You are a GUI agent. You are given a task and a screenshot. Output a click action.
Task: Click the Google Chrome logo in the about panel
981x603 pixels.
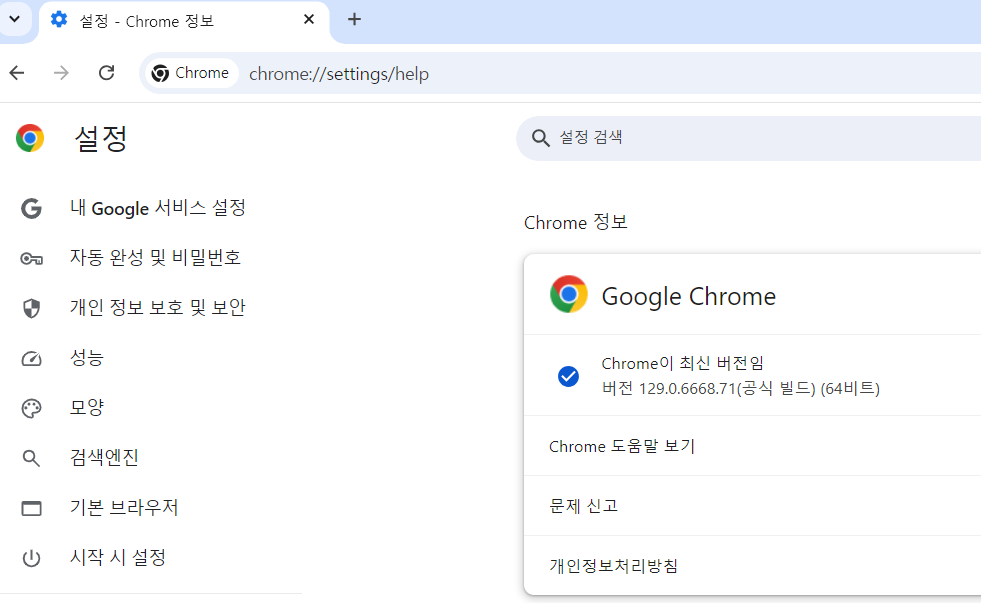[x=569, y=295]
